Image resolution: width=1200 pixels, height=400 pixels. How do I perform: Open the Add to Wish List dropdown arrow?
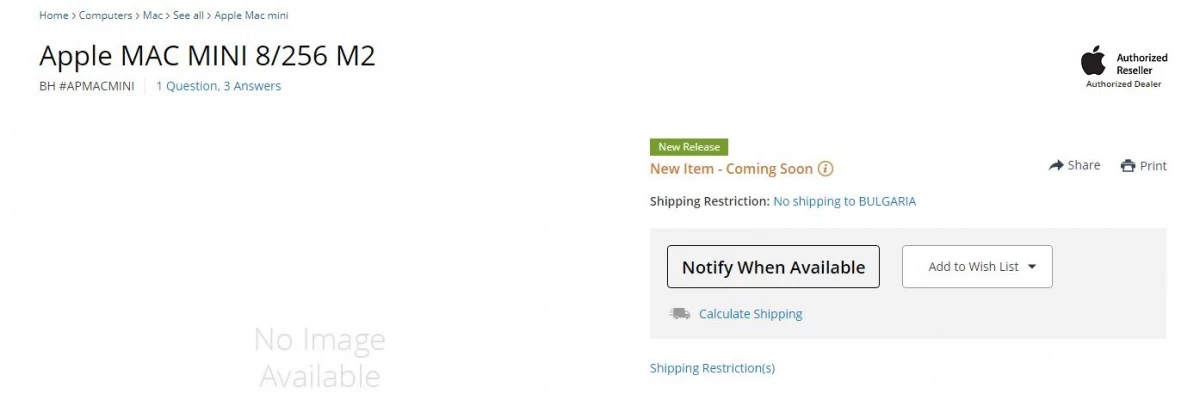tap(1032, 267)
